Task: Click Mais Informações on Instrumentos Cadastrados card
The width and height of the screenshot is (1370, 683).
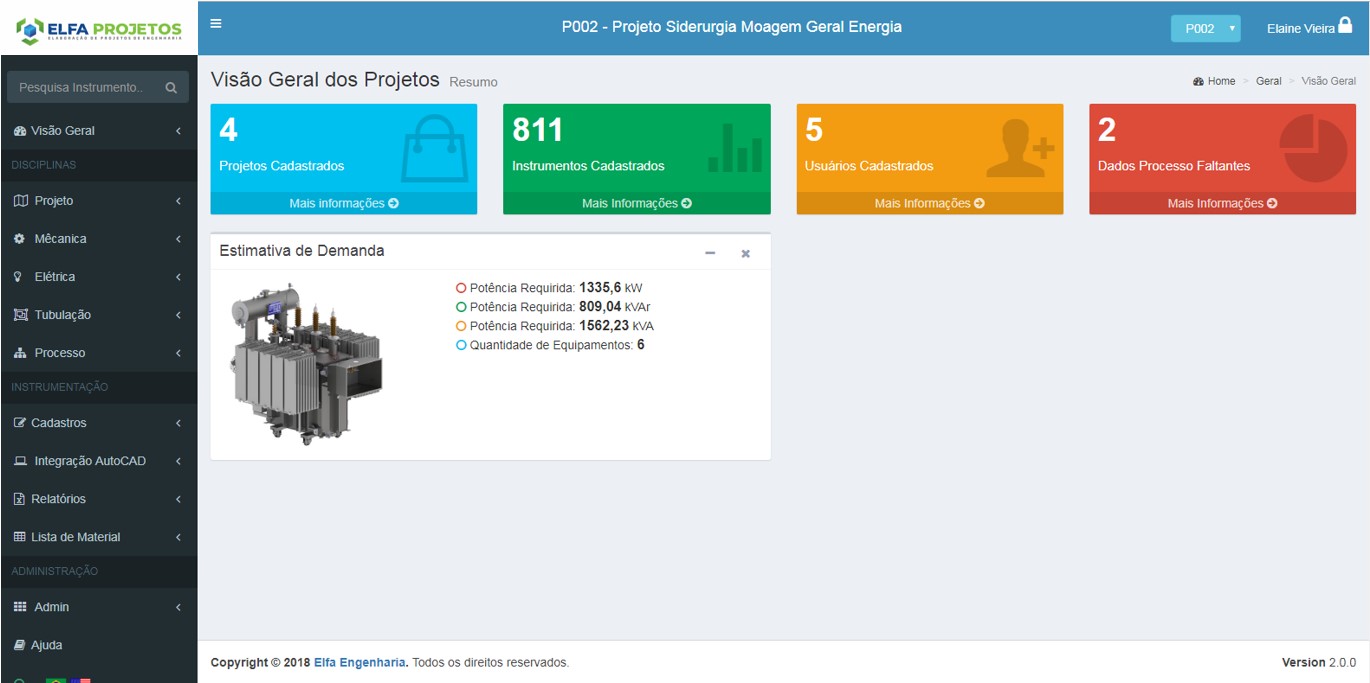Action: pos(636,203)
